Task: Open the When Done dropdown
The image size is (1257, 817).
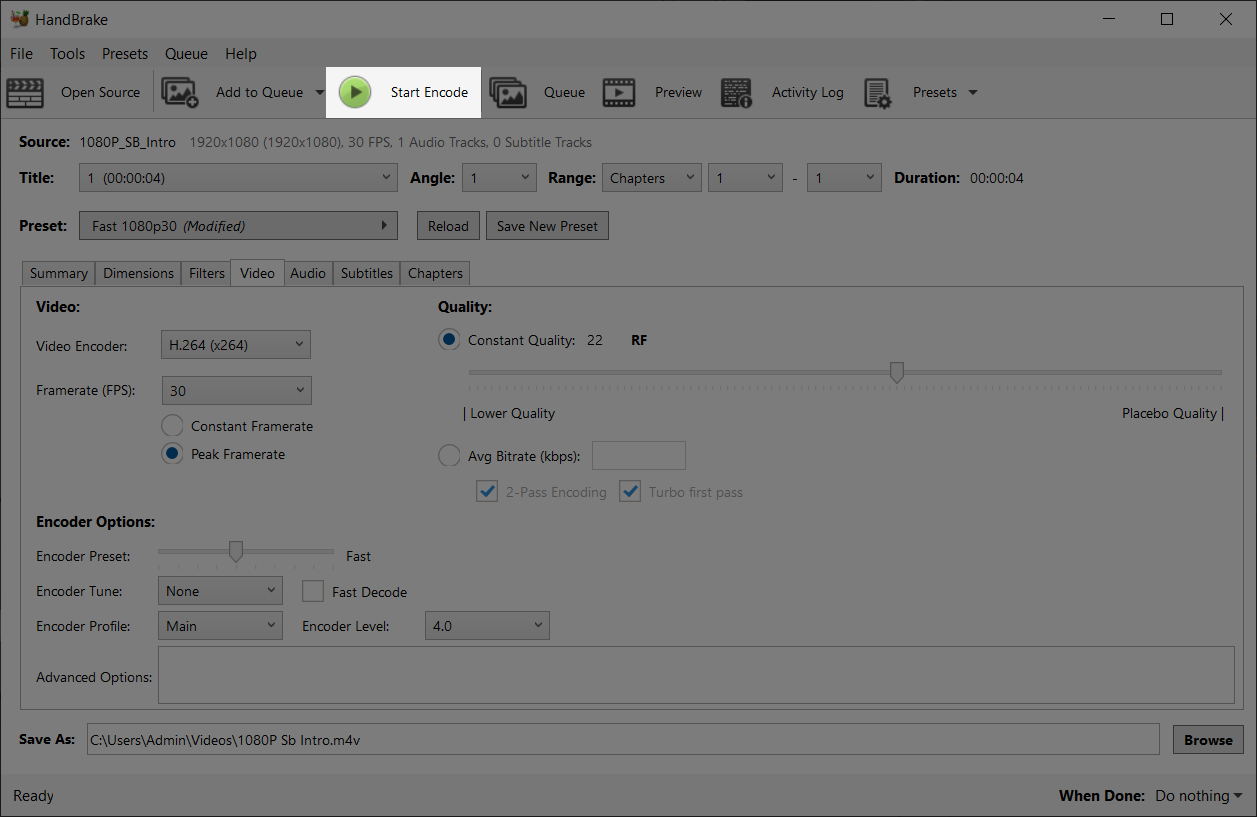Action: click(x=1199, y=796)
